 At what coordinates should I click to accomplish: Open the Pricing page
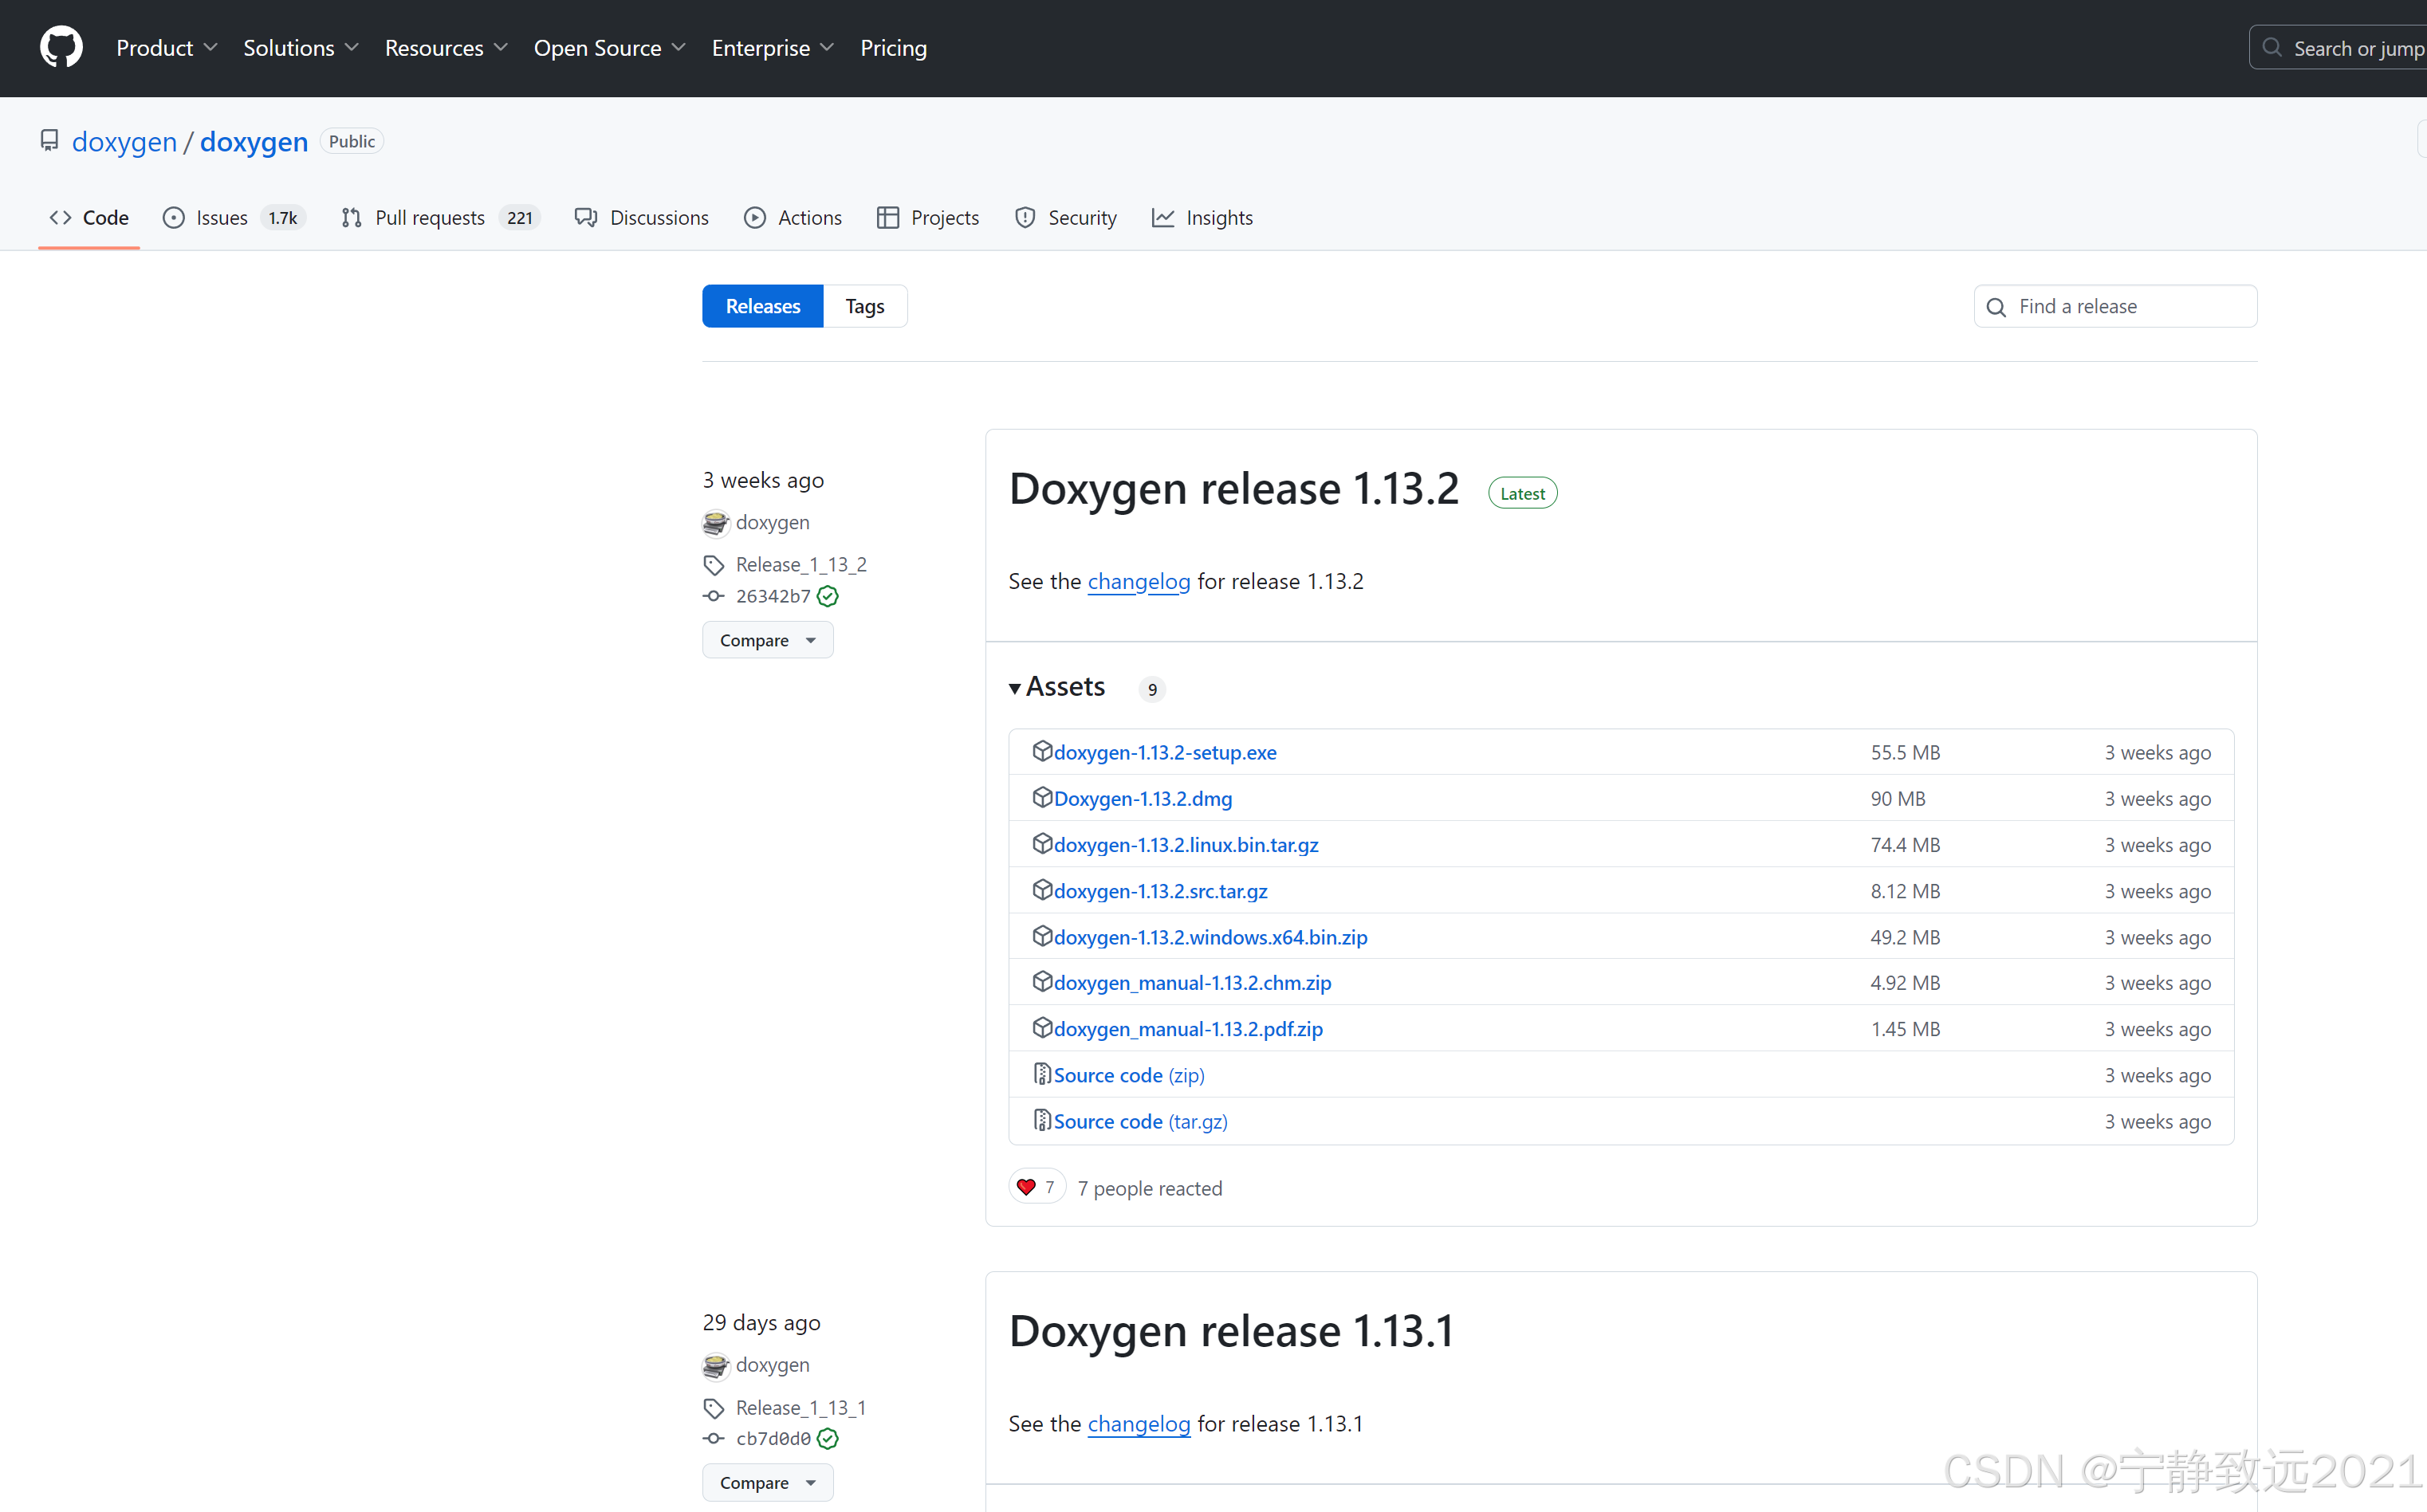pos(893,47)
